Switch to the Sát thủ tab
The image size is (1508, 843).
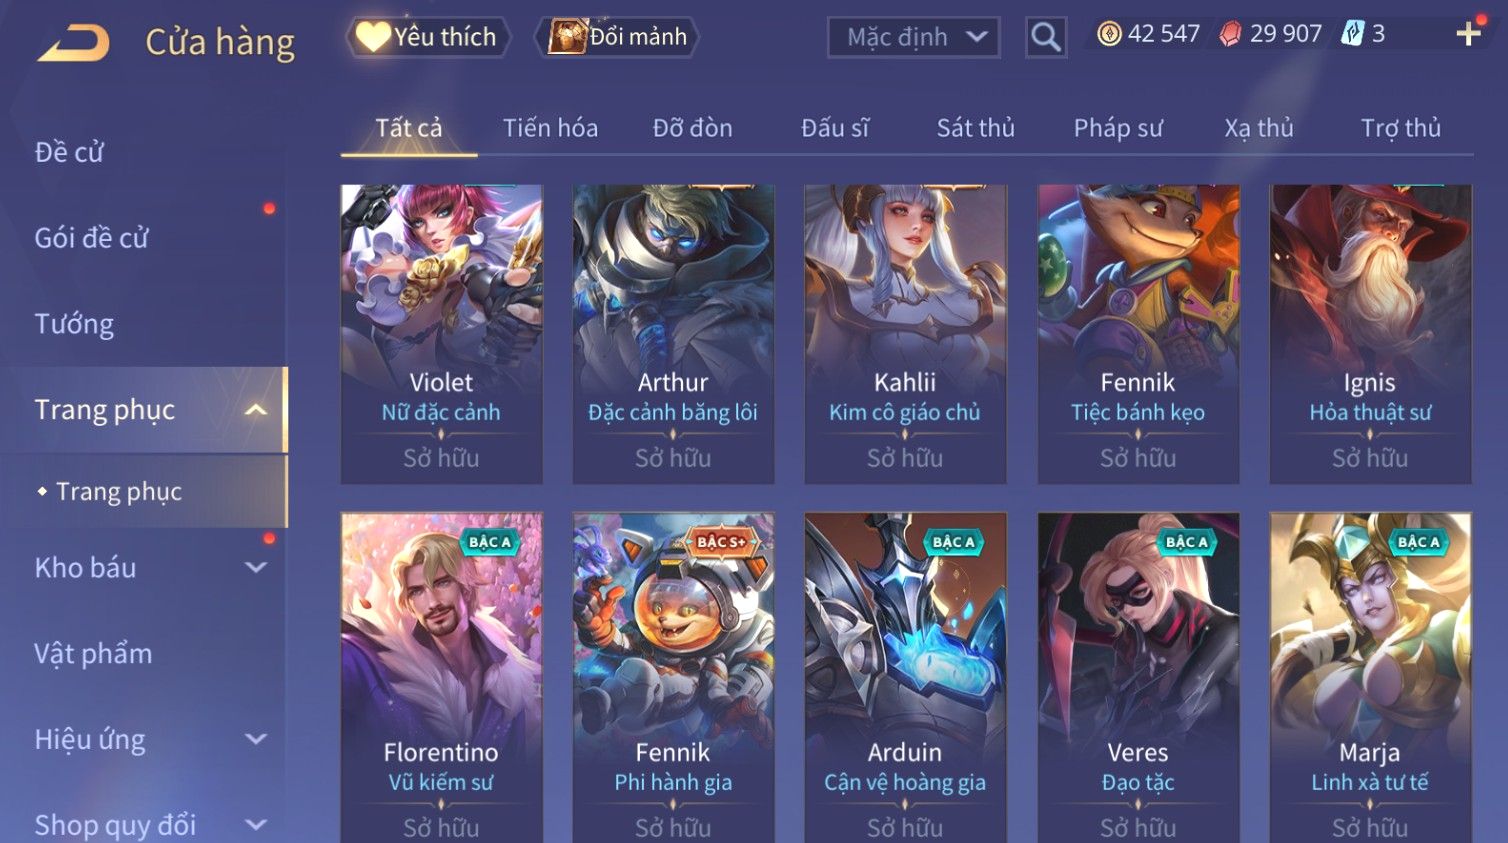(x=975, y=128)
